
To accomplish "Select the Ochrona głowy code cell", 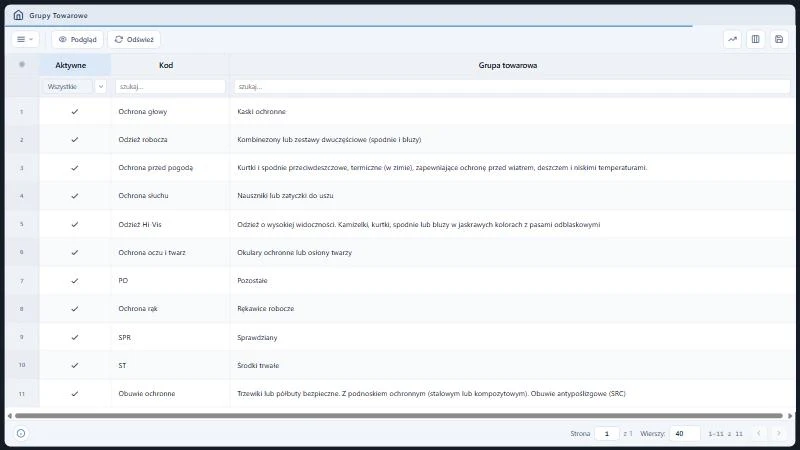I will tap(170, 111).
